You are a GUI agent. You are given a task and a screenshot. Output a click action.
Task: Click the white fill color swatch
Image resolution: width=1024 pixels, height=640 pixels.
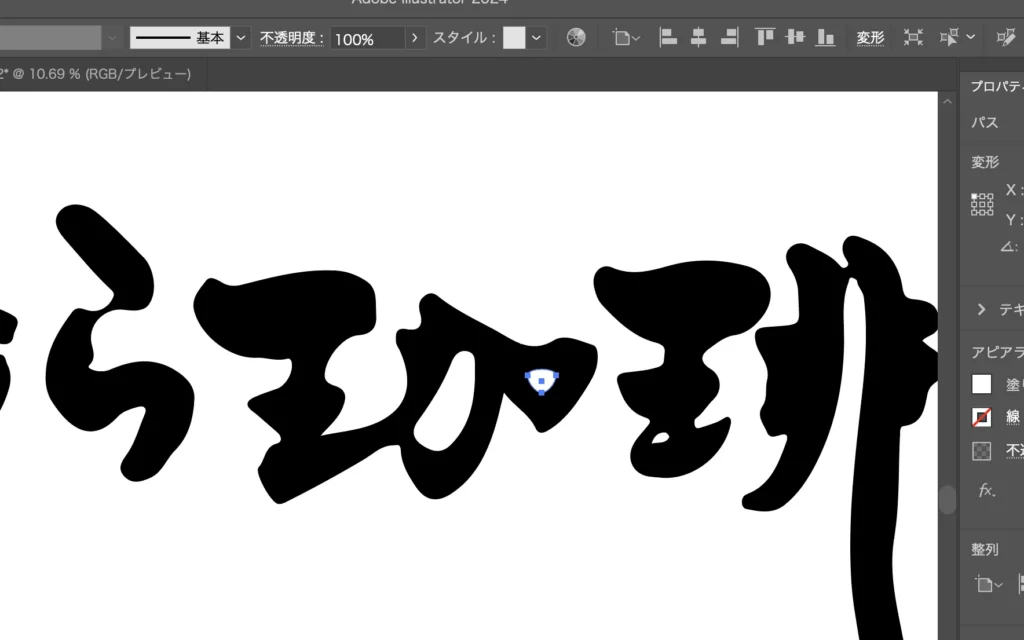[x=982, y=384]
